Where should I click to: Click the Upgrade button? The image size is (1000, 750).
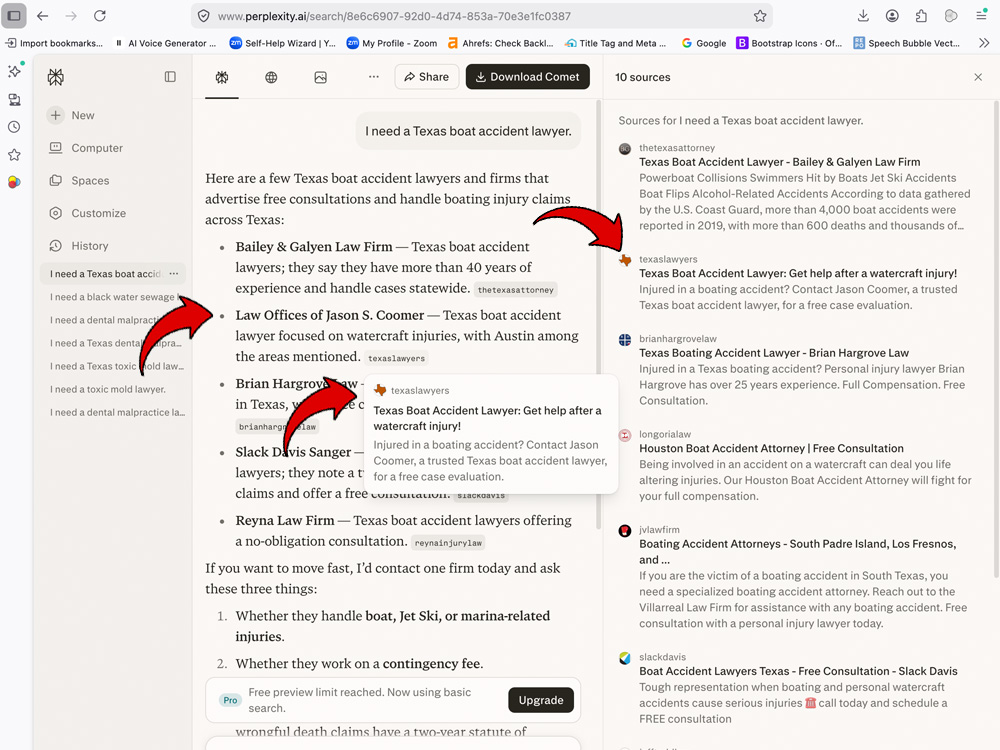tap(541, 700)
